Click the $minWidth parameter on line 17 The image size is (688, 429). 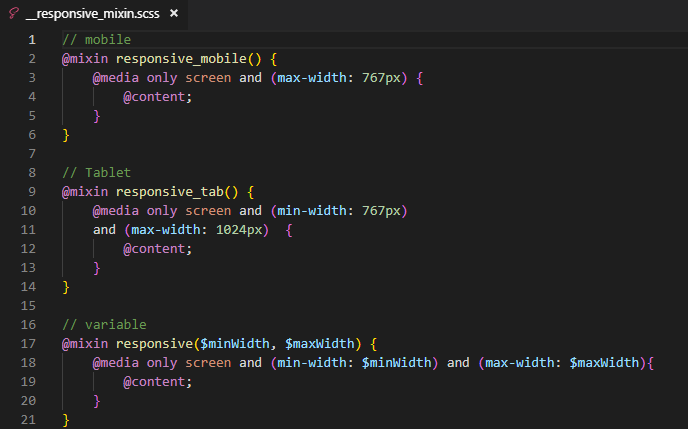click(237, 344)
